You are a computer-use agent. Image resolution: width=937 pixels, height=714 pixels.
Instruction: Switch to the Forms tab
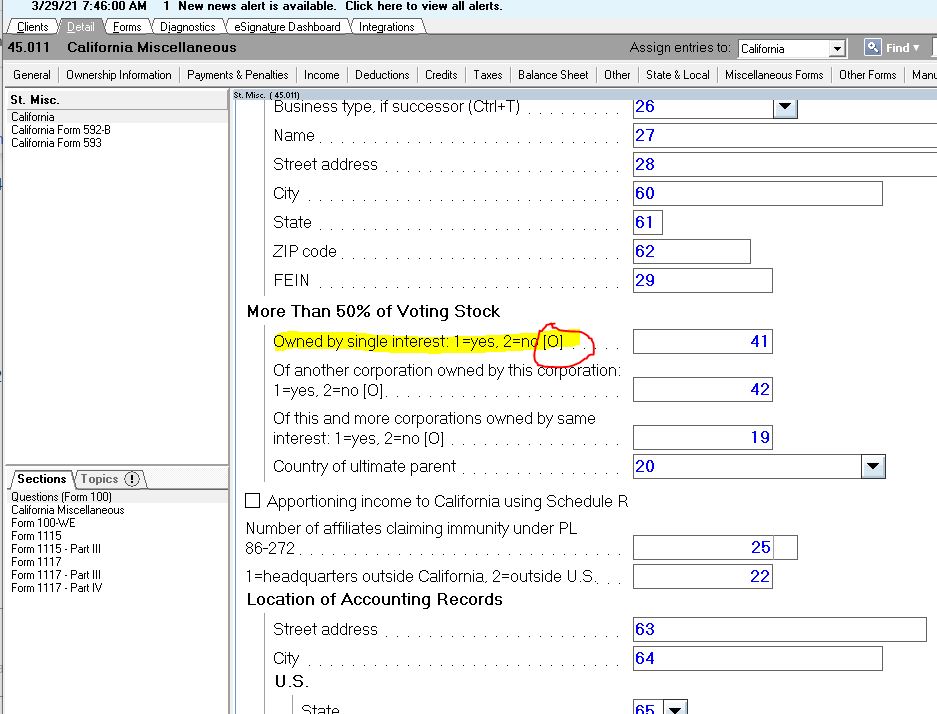[x=127, y=27]
